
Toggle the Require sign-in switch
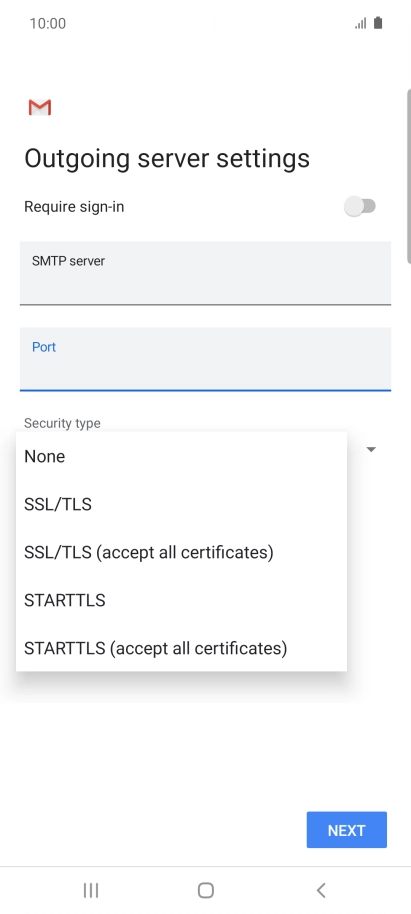click(x=360, y=206)
